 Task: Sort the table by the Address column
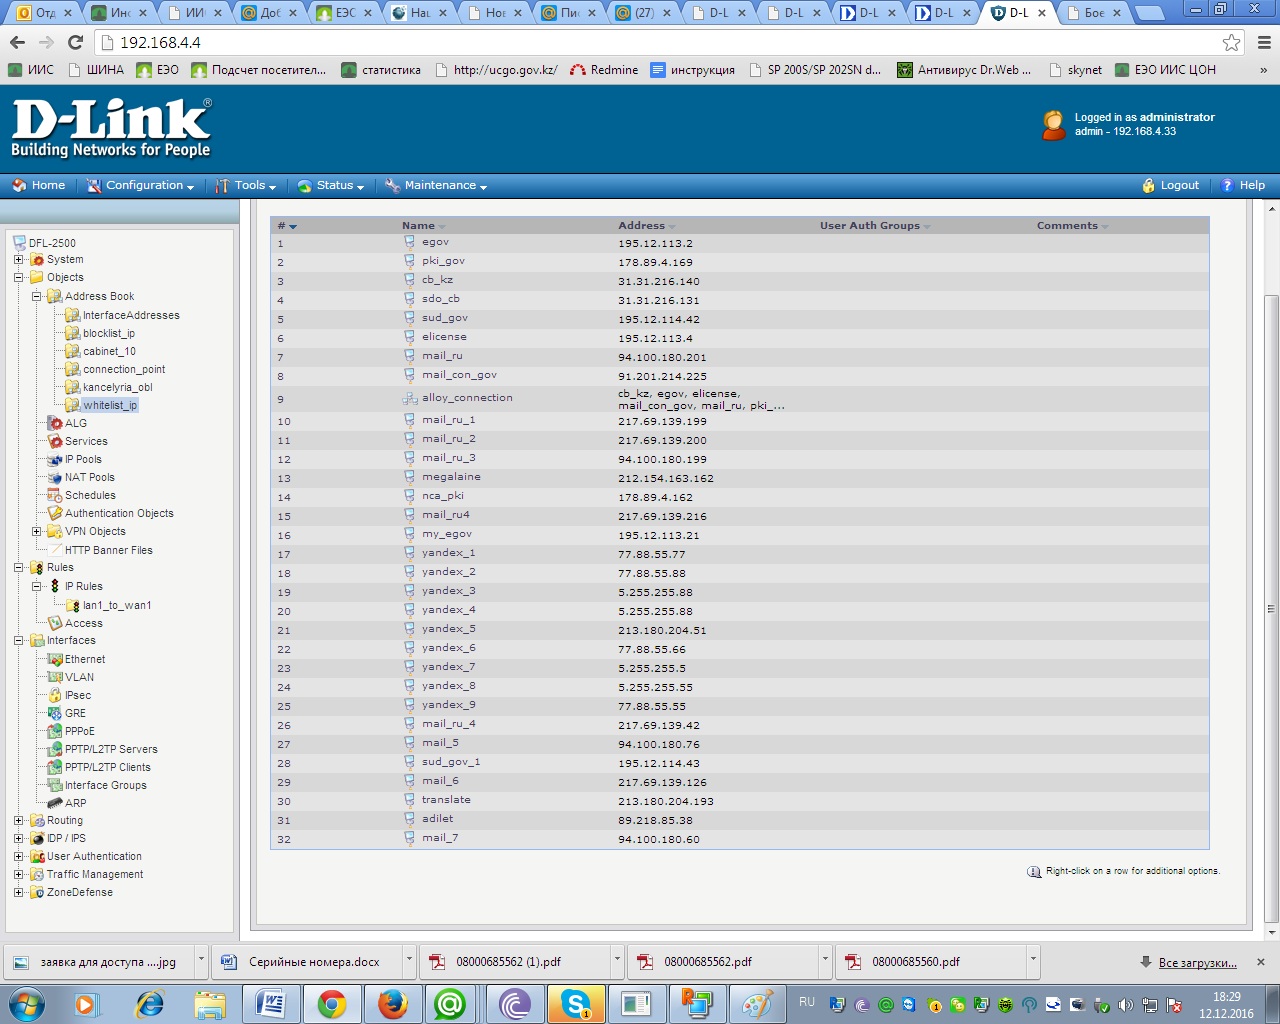click(x=646, y=226)
